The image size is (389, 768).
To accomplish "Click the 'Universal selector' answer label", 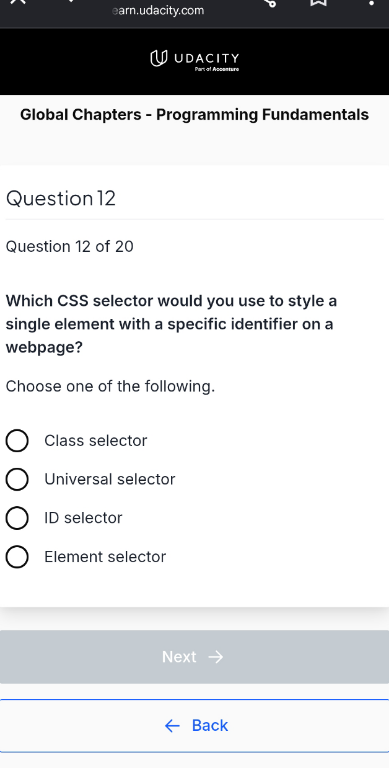I will click(110, 479).
